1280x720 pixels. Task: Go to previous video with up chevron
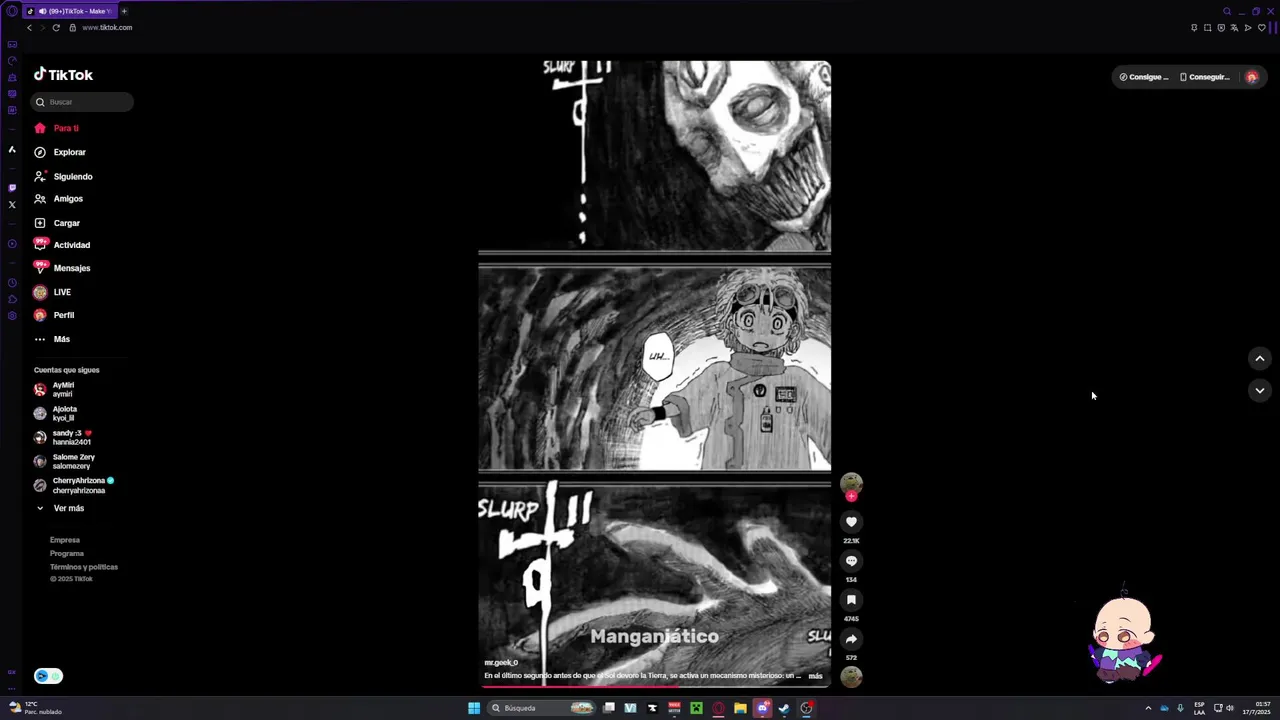[1259, 358]
